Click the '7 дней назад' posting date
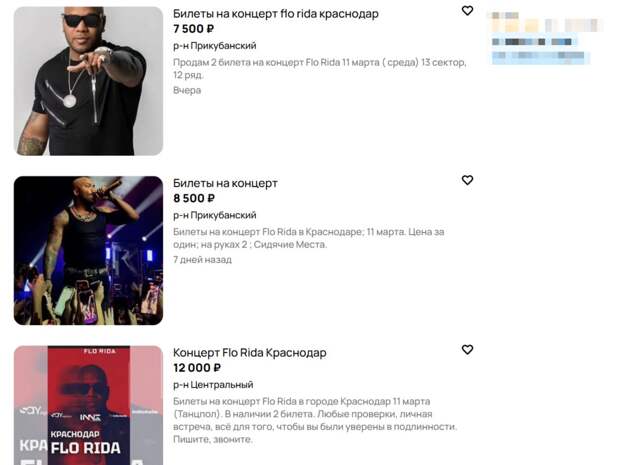 pyautogui.click(x=202, y=260)
